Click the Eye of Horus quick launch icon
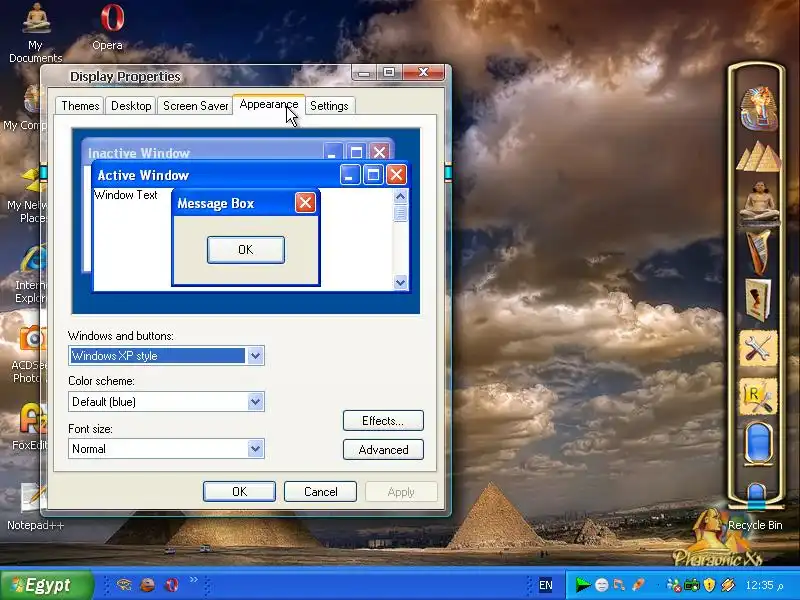Image resolution: width=800 pixels, height=600 pixels. point(124,585)
